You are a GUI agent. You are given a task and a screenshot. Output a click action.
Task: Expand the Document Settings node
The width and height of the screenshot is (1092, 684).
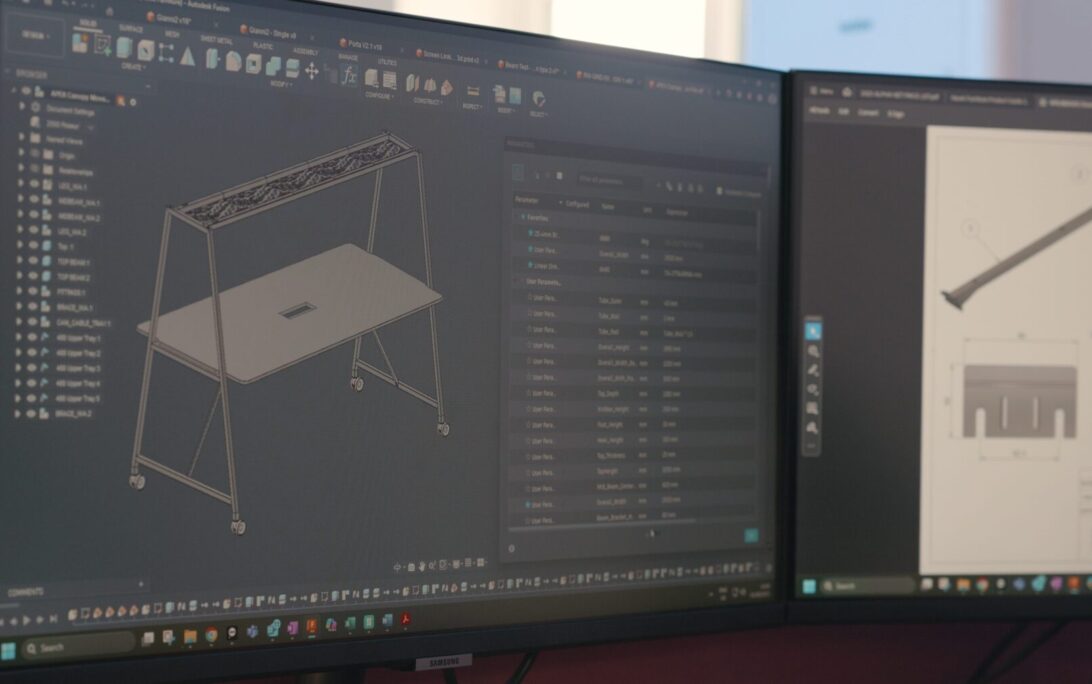(x=22, y=107)
